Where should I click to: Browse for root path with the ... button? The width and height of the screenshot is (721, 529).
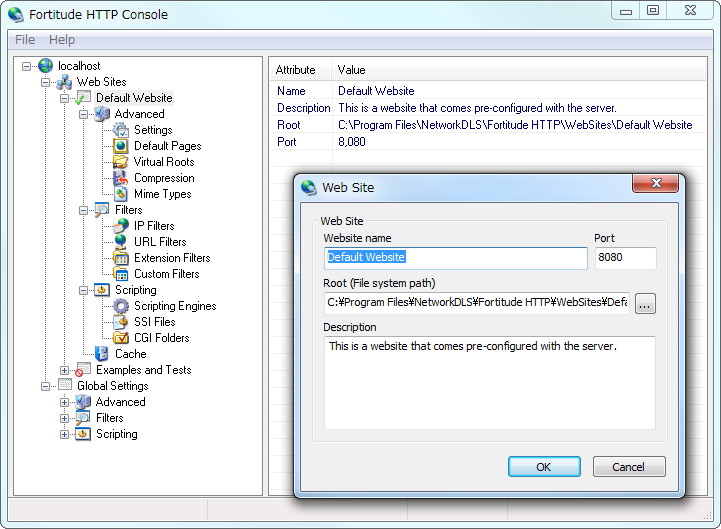tap(645, 304)
